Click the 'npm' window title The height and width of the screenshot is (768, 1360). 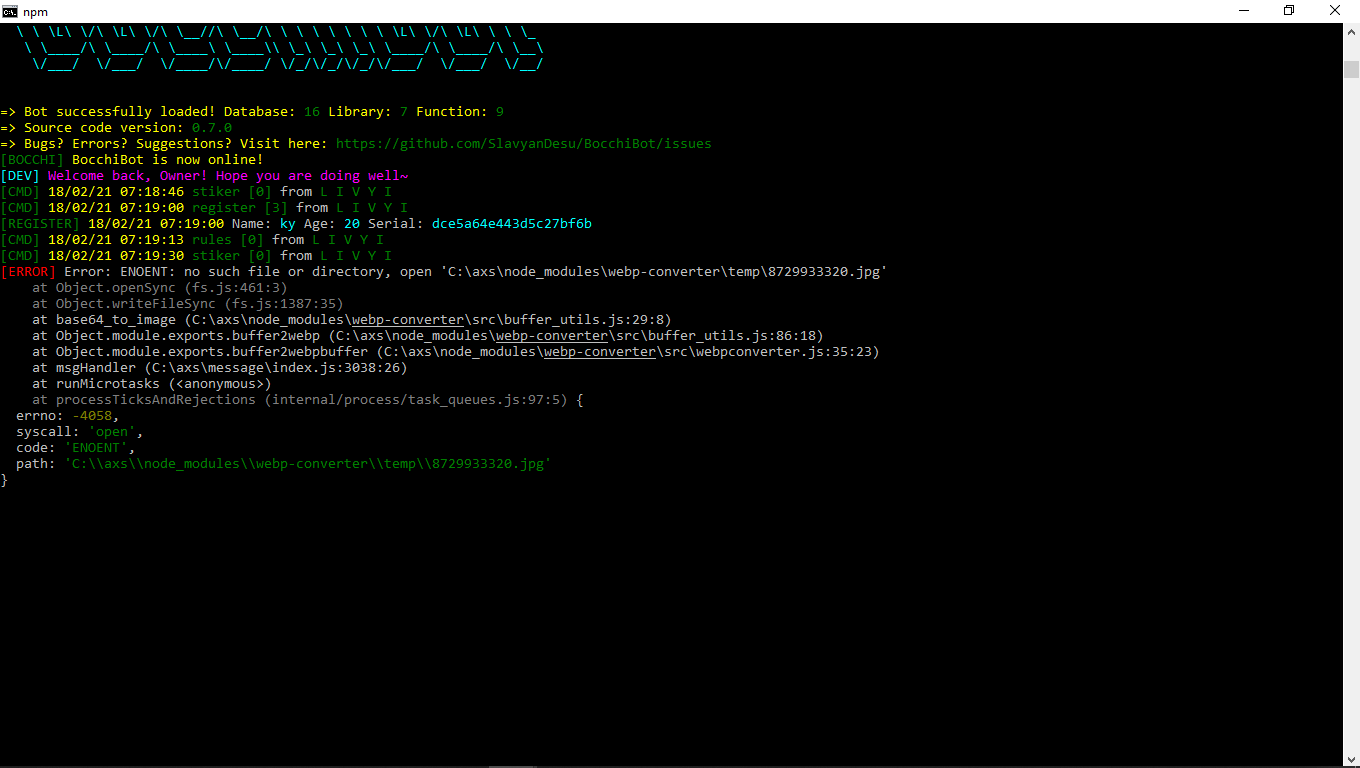pos(35,11)
